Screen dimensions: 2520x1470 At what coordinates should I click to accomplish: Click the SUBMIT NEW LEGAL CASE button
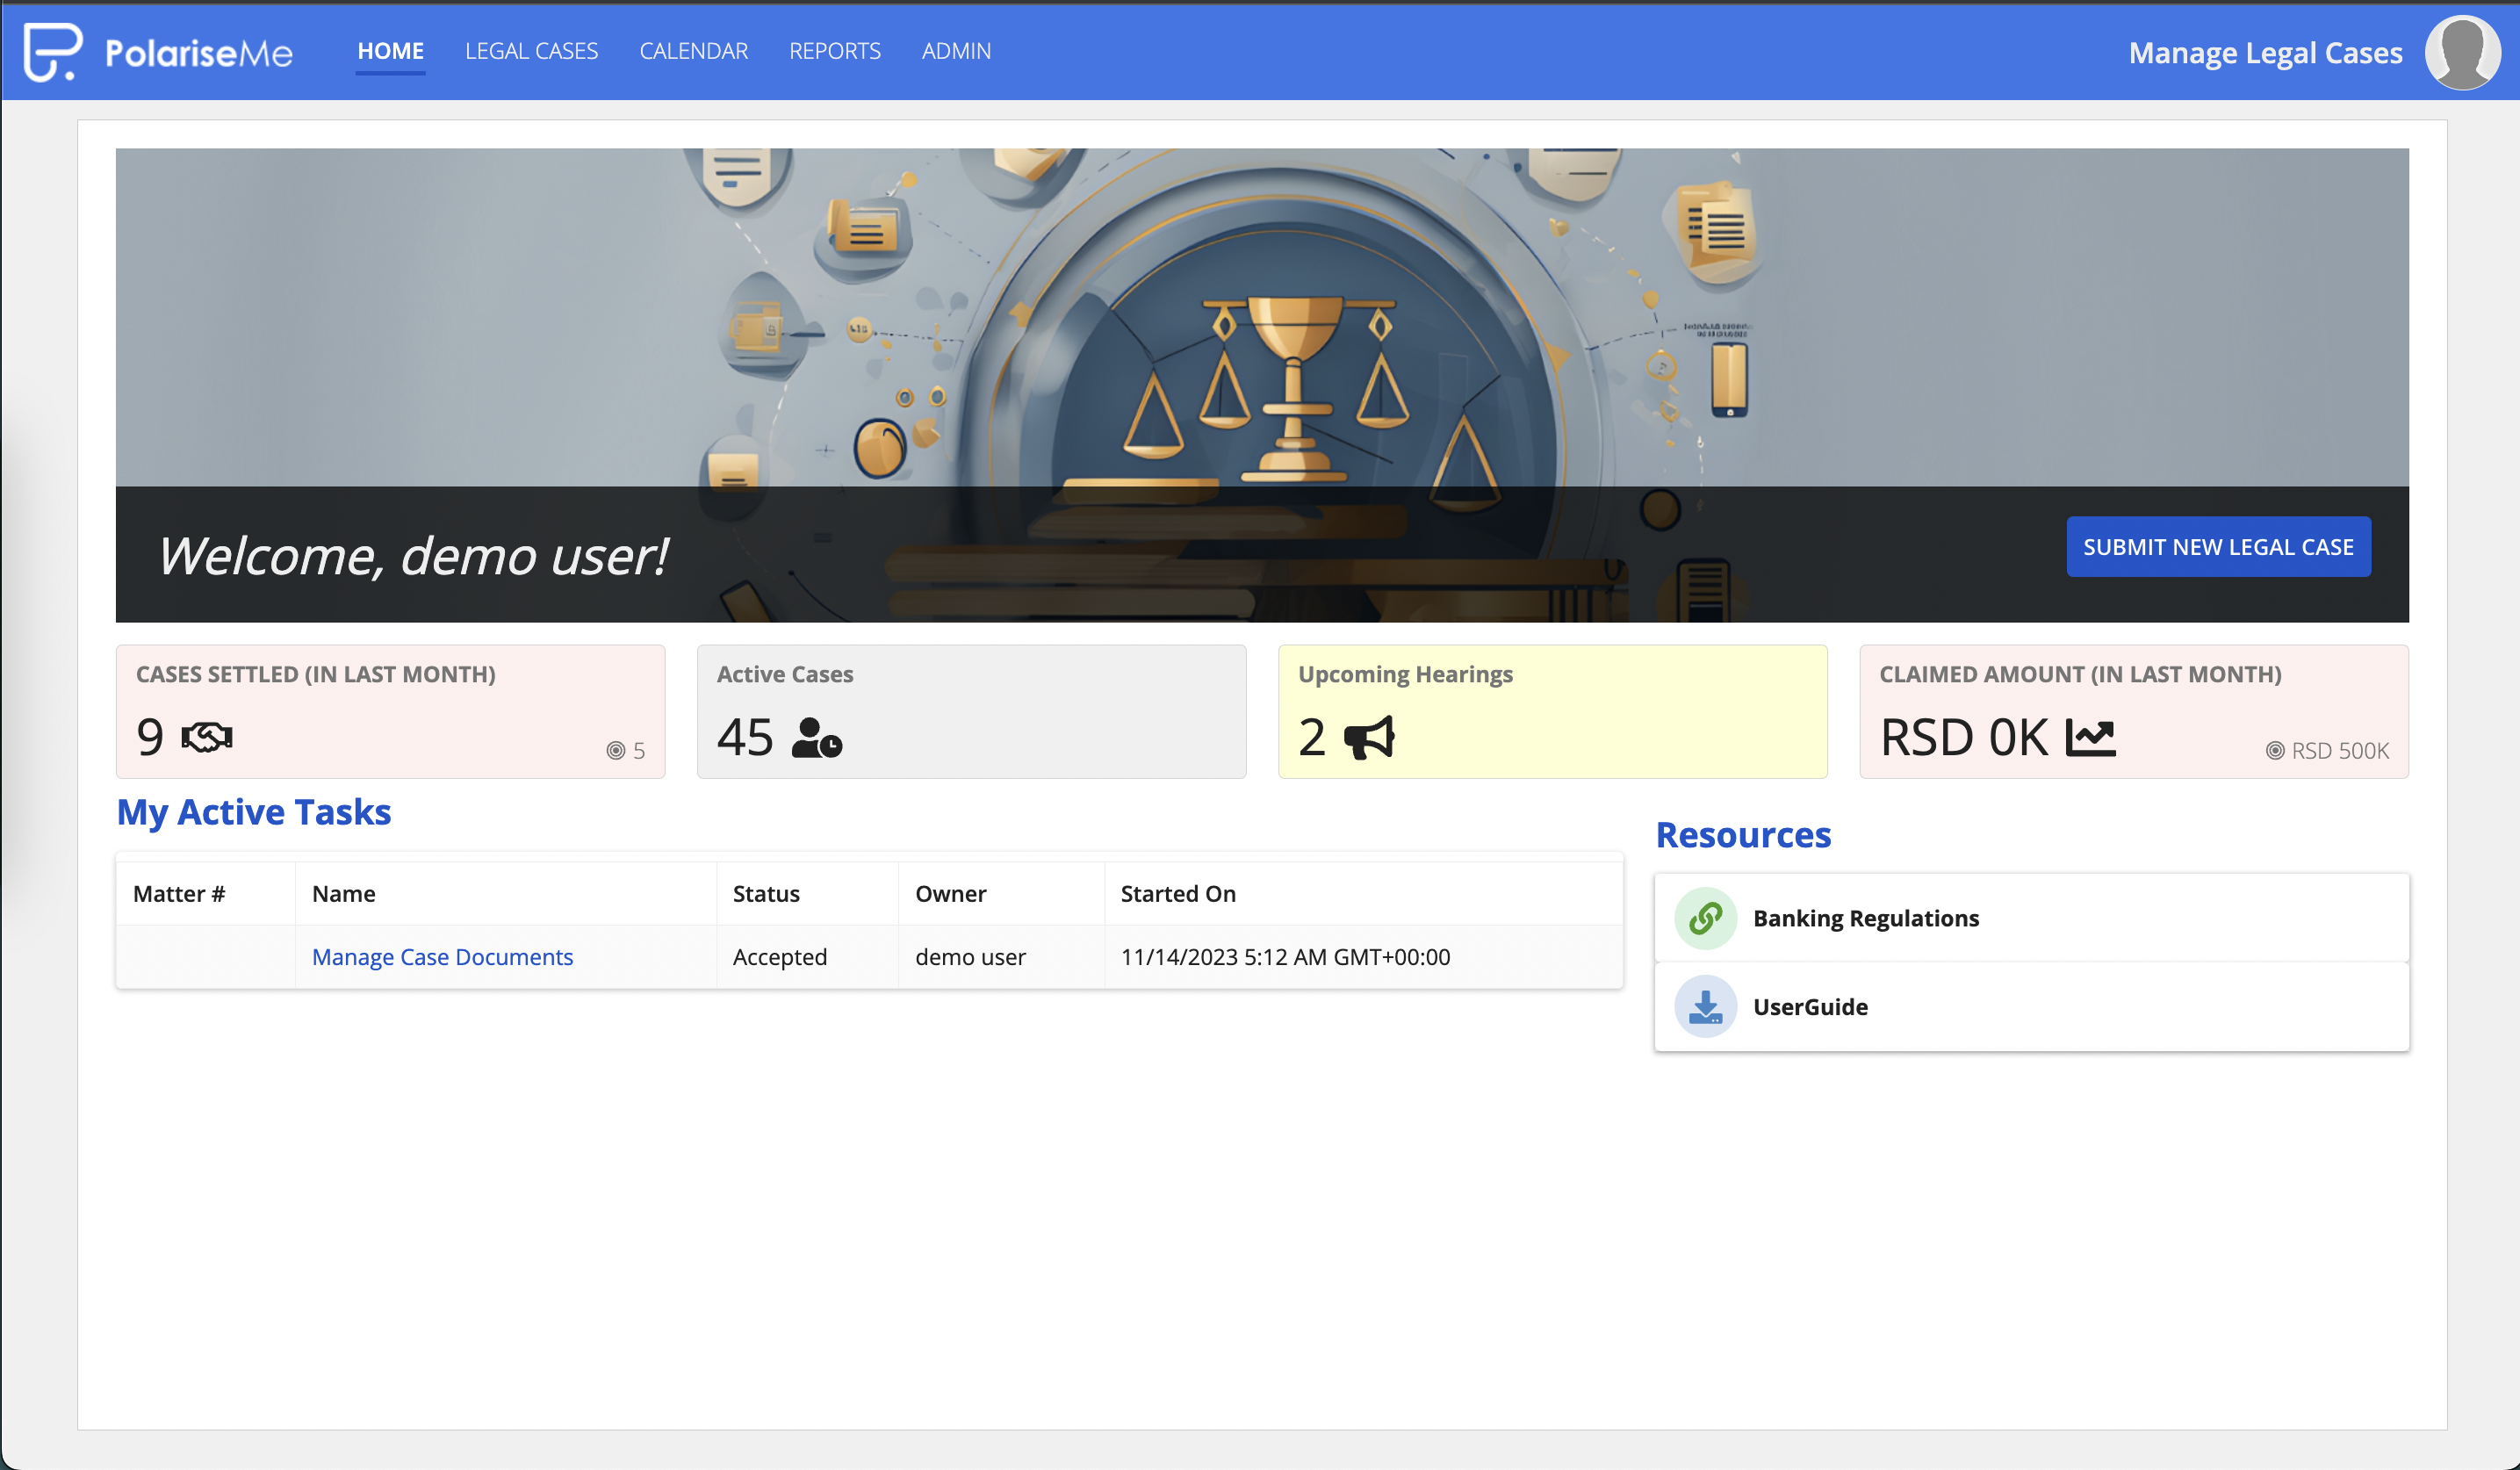(x=2218, y=547)
